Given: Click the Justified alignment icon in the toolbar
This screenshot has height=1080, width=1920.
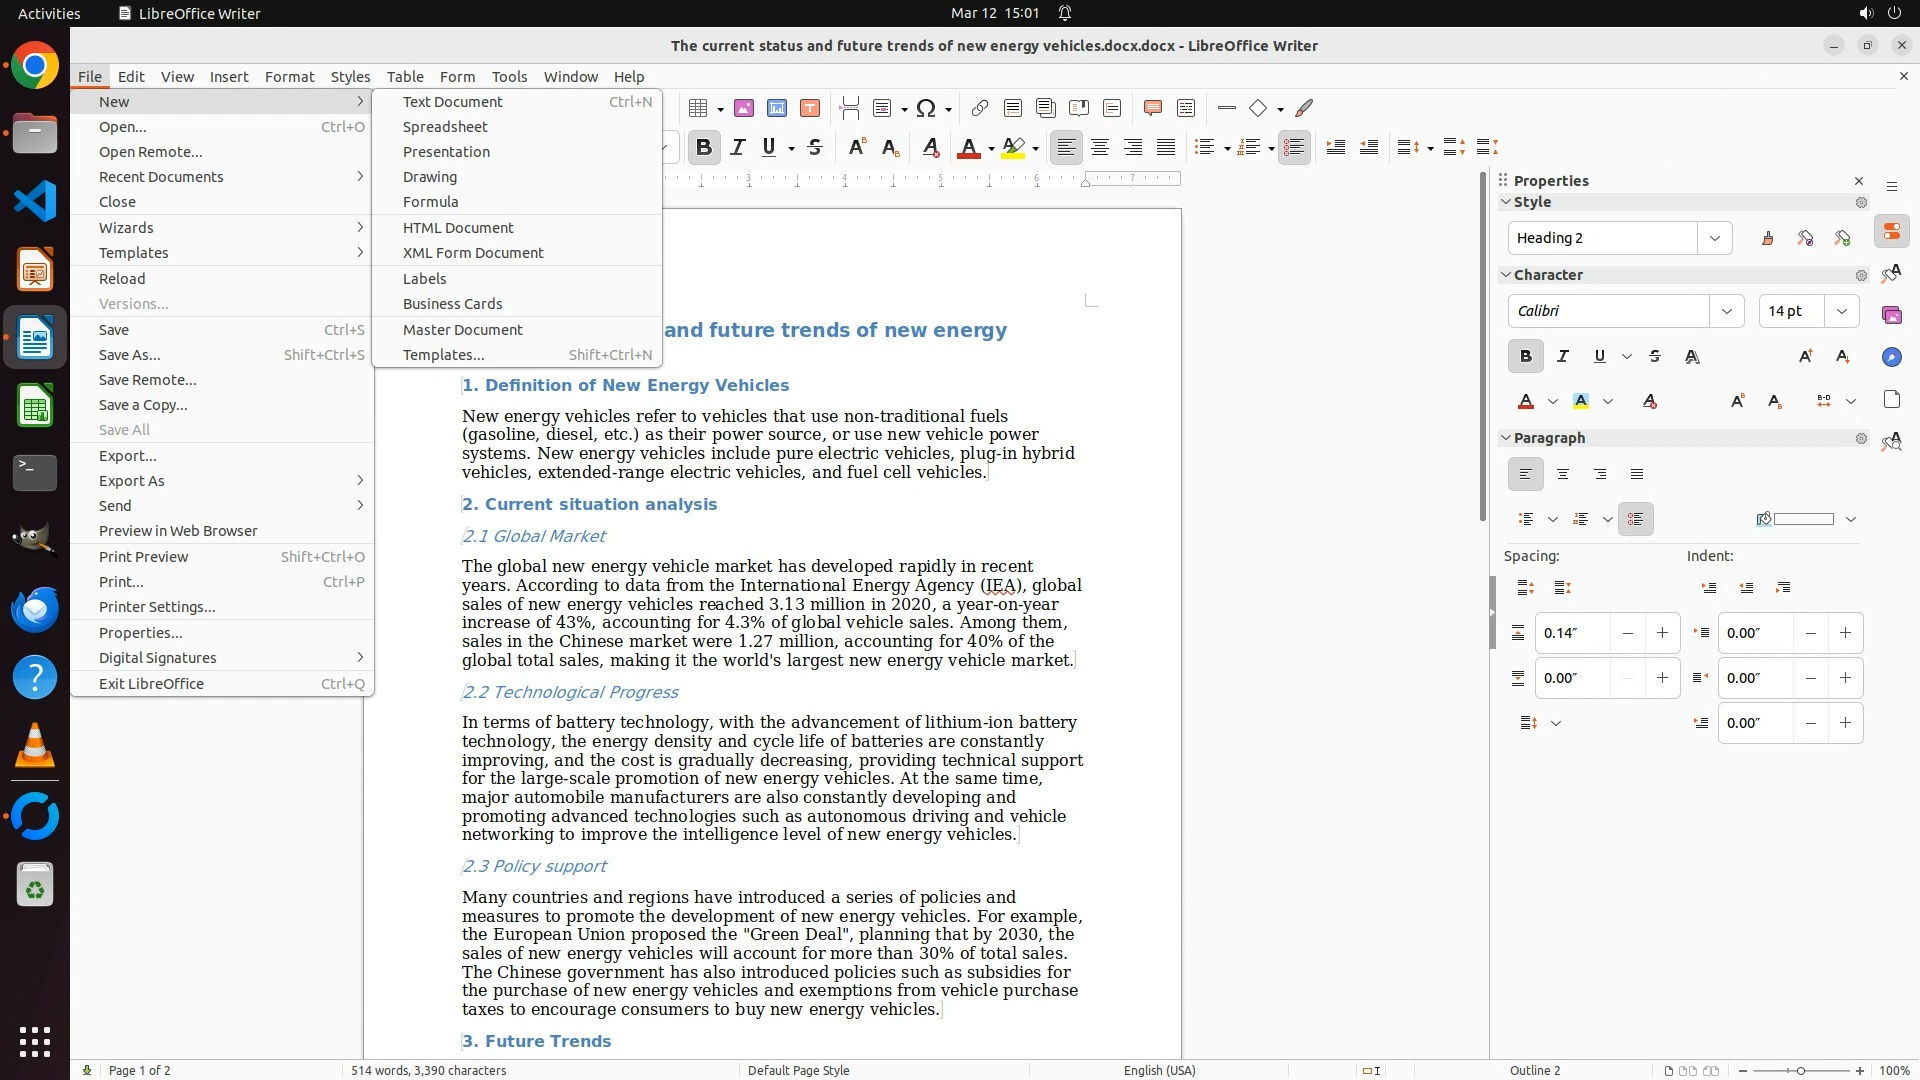Looking at the screenshot, I should (1166, 148).
